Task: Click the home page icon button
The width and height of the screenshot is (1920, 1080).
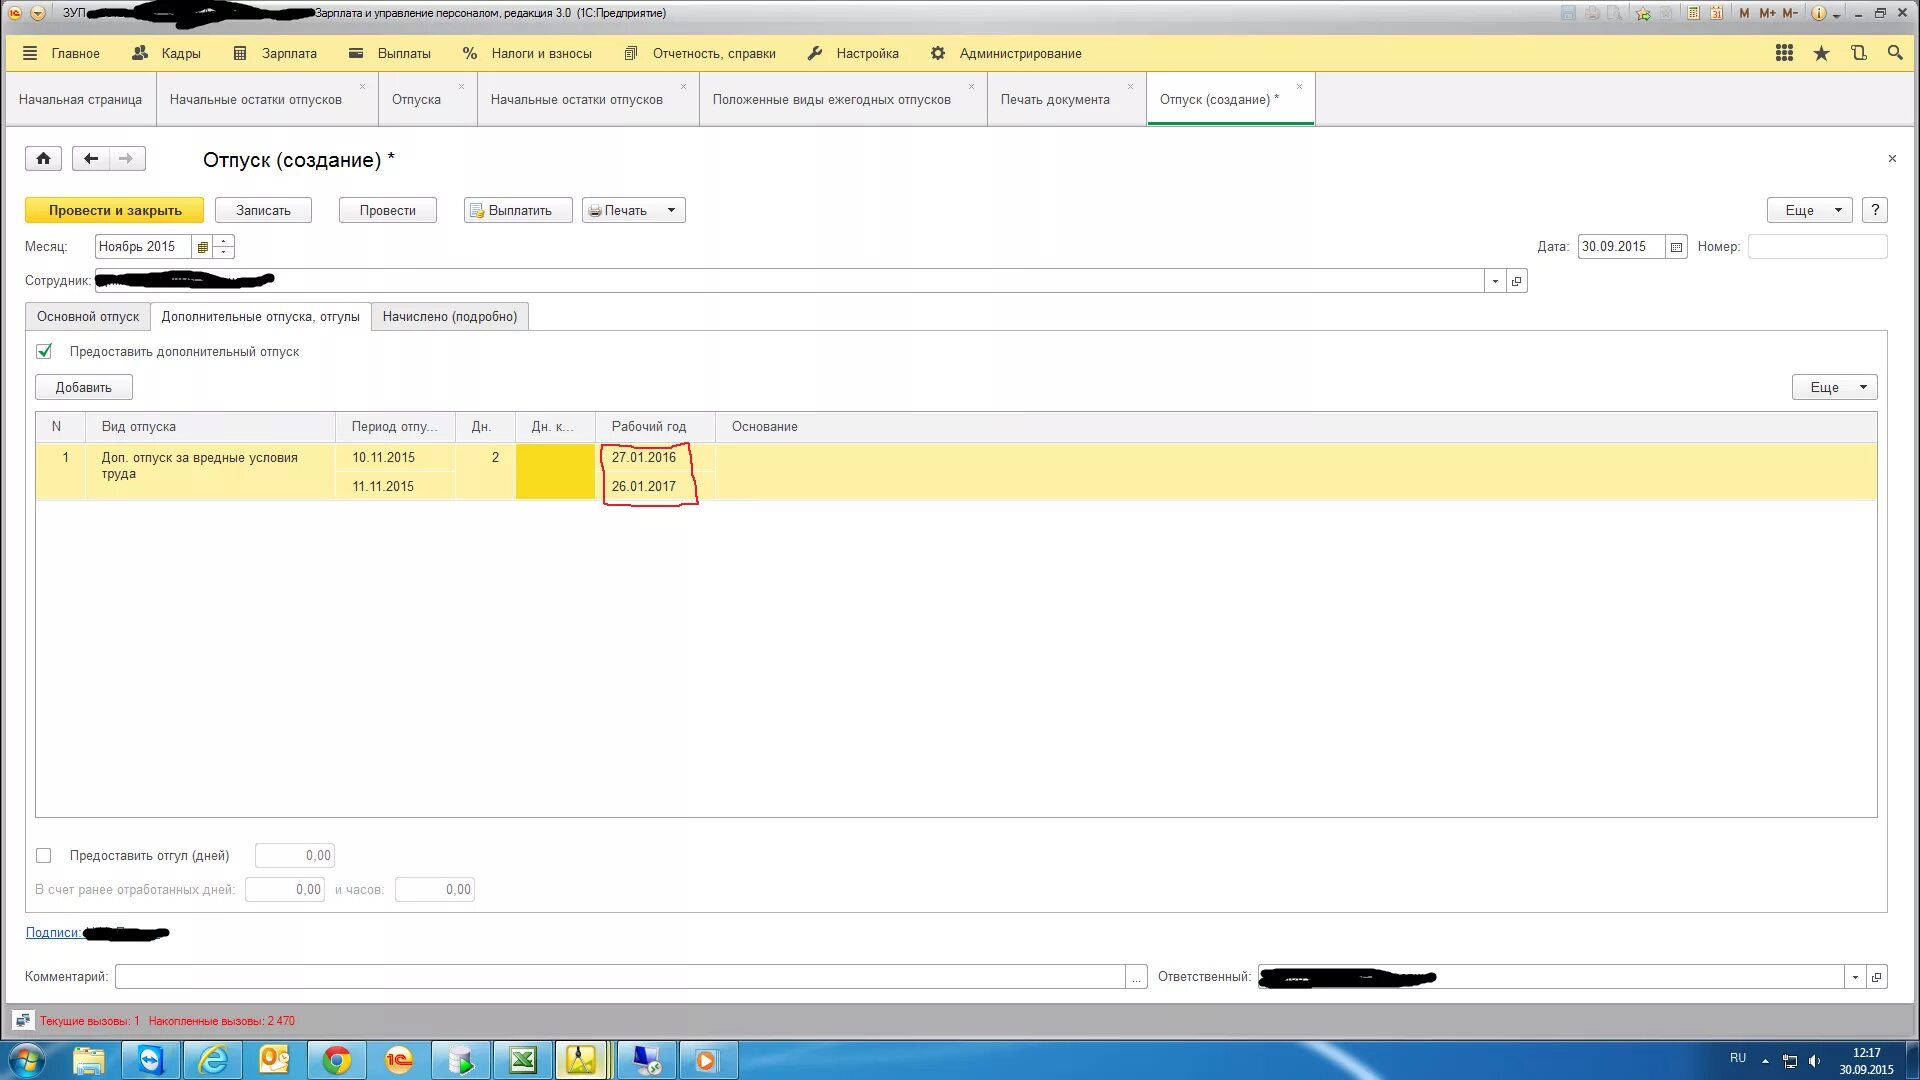Action: (x=43, y=159)
